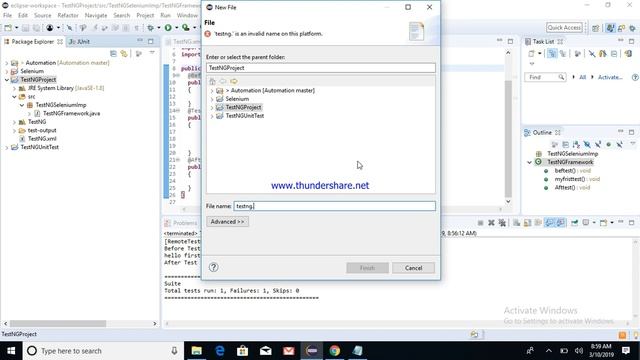Image resolution: width=640 pixels, height=360 pixels.
Task: Click Package Explorer horizontal scrollbar
Action: pos(58,323)
